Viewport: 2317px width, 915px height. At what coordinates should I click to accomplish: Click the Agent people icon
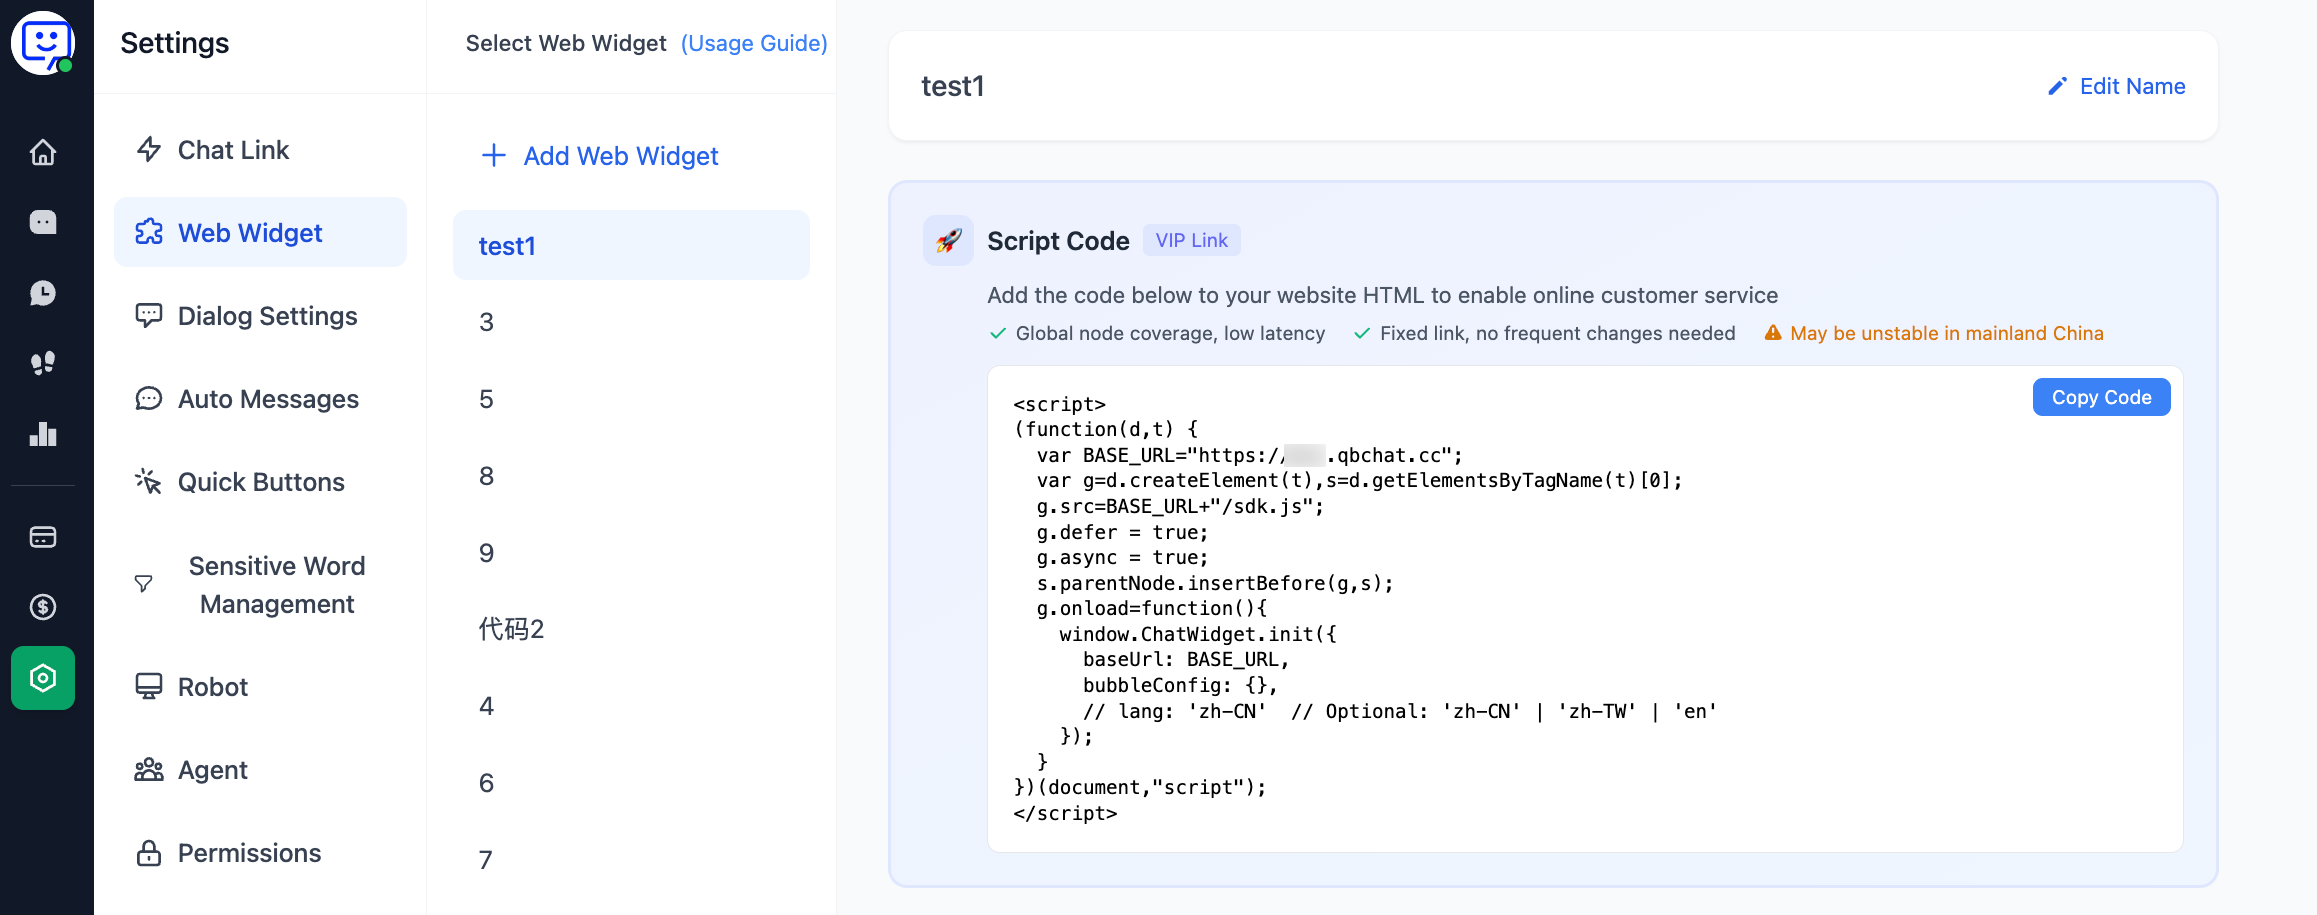click(149, 769)
